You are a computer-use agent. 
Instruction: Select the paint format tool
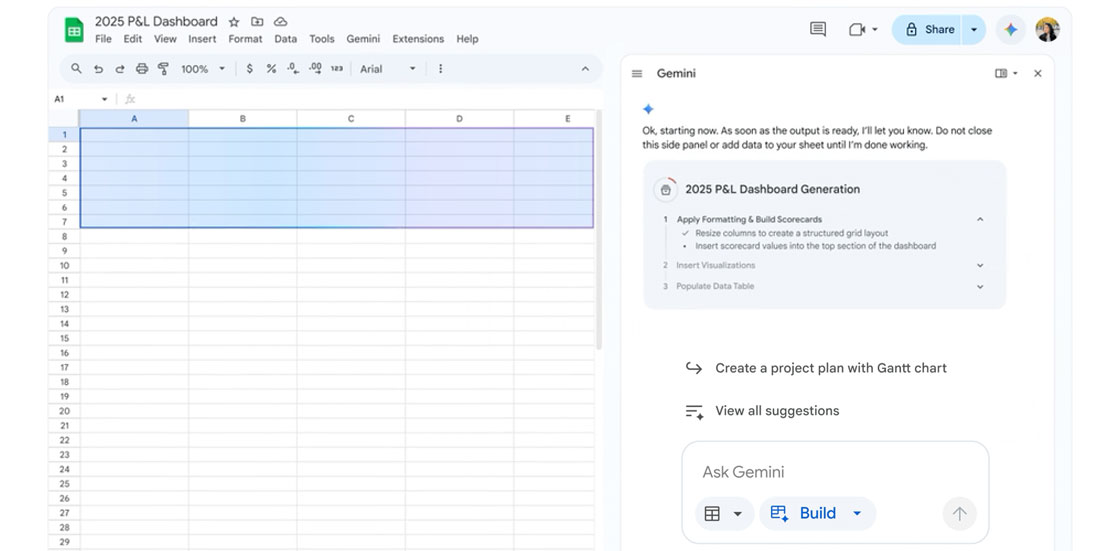coord(163,69)
